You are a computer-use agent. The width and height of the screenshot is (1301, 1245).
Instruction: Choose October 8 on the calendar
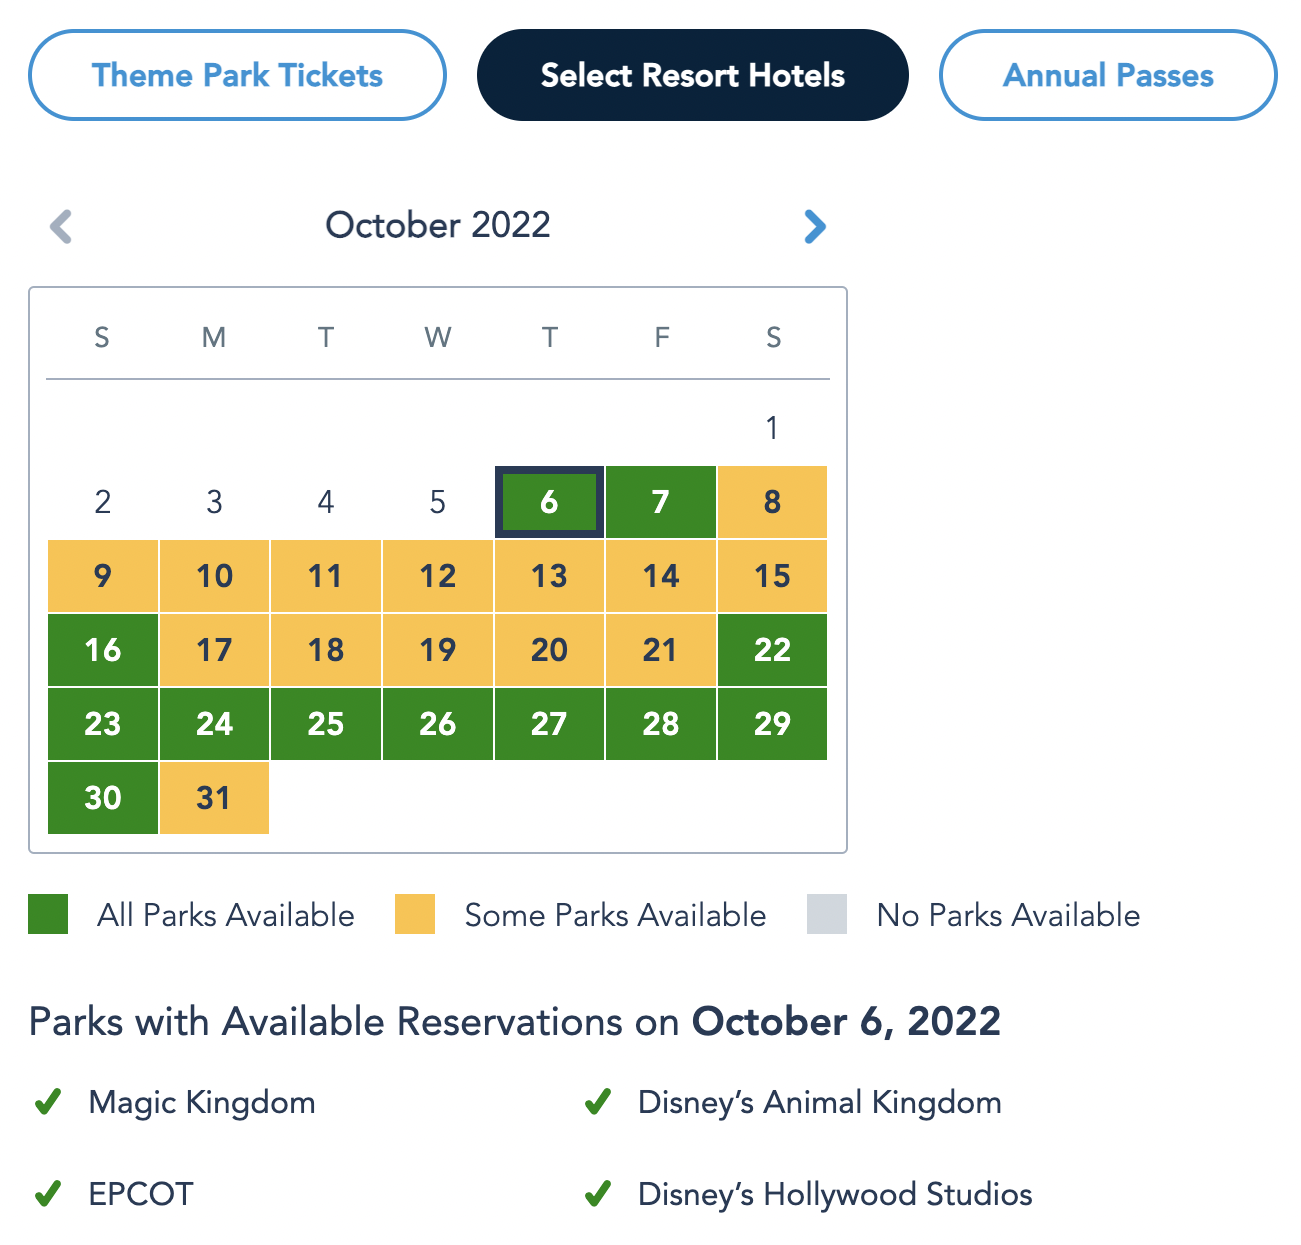[772, 502]
